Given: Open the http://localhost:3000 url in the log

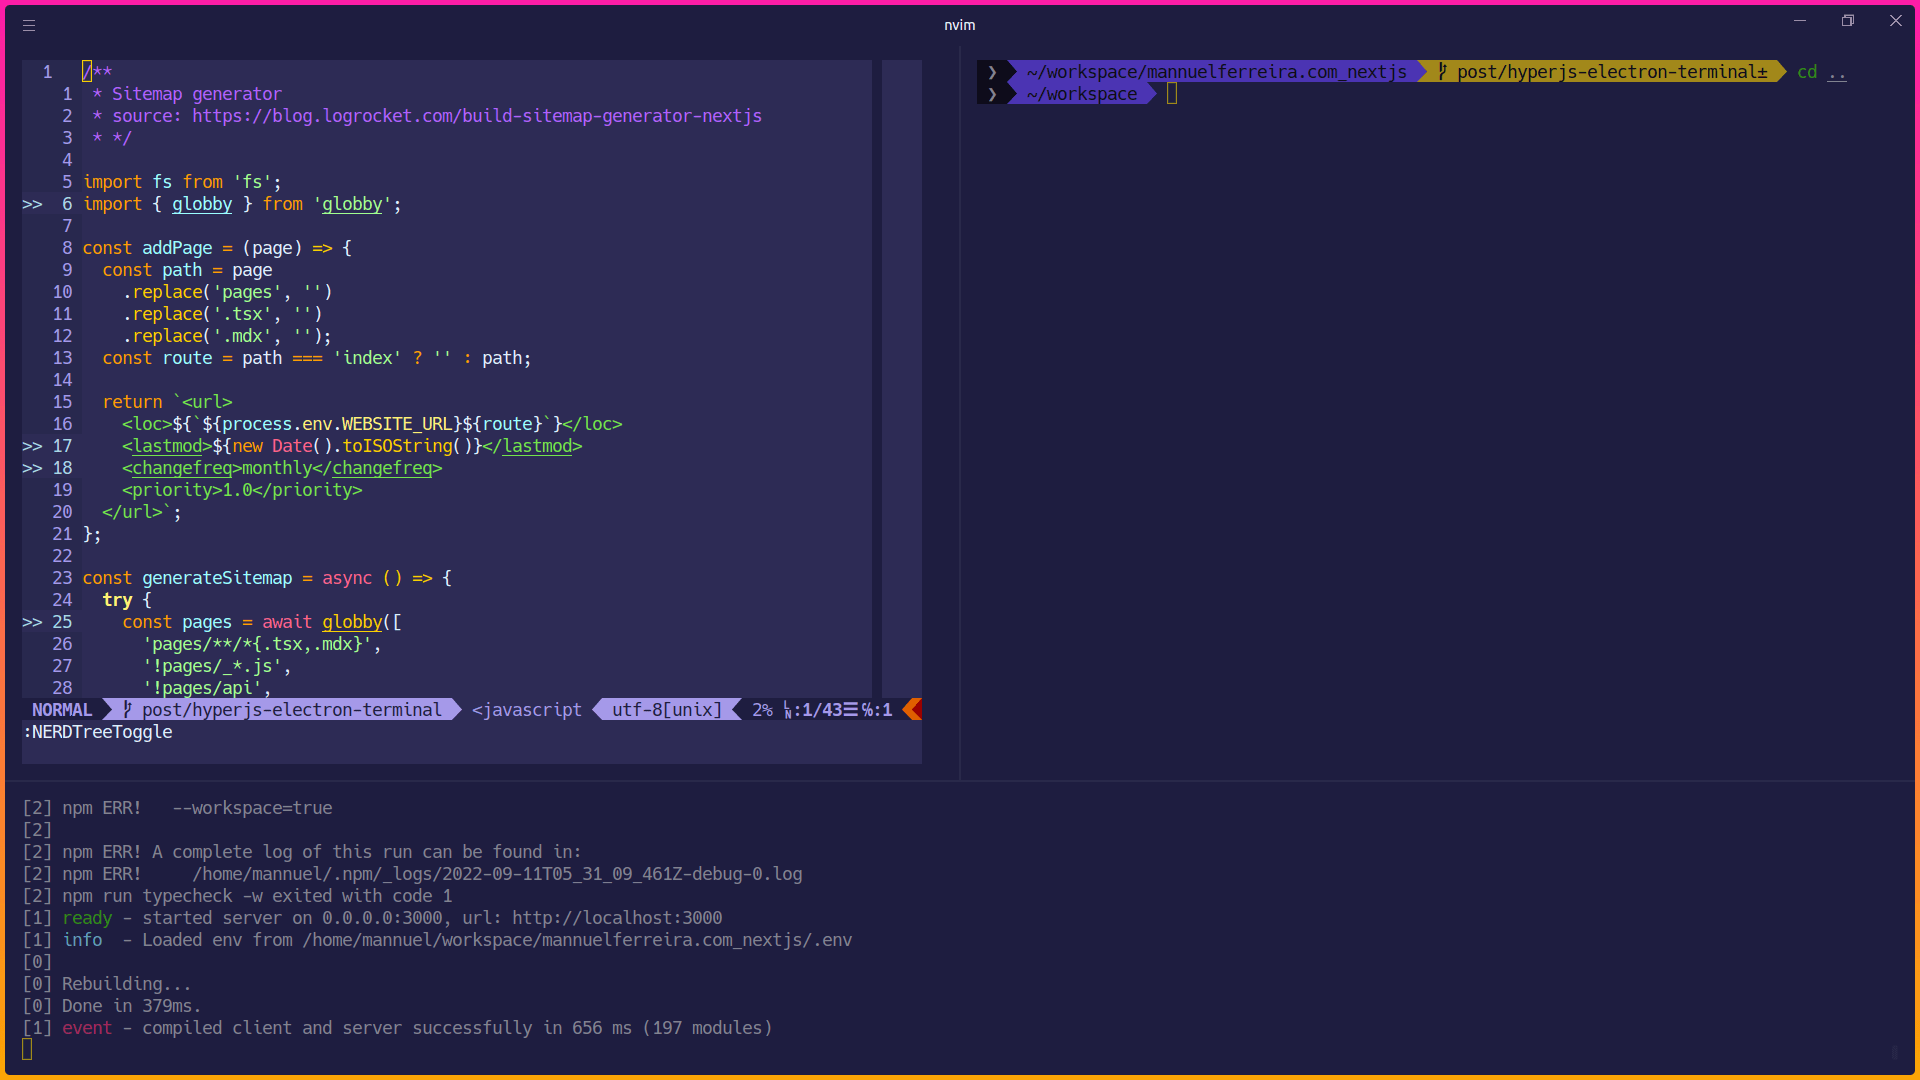Looking at the screenshot, I should [617, 918].
